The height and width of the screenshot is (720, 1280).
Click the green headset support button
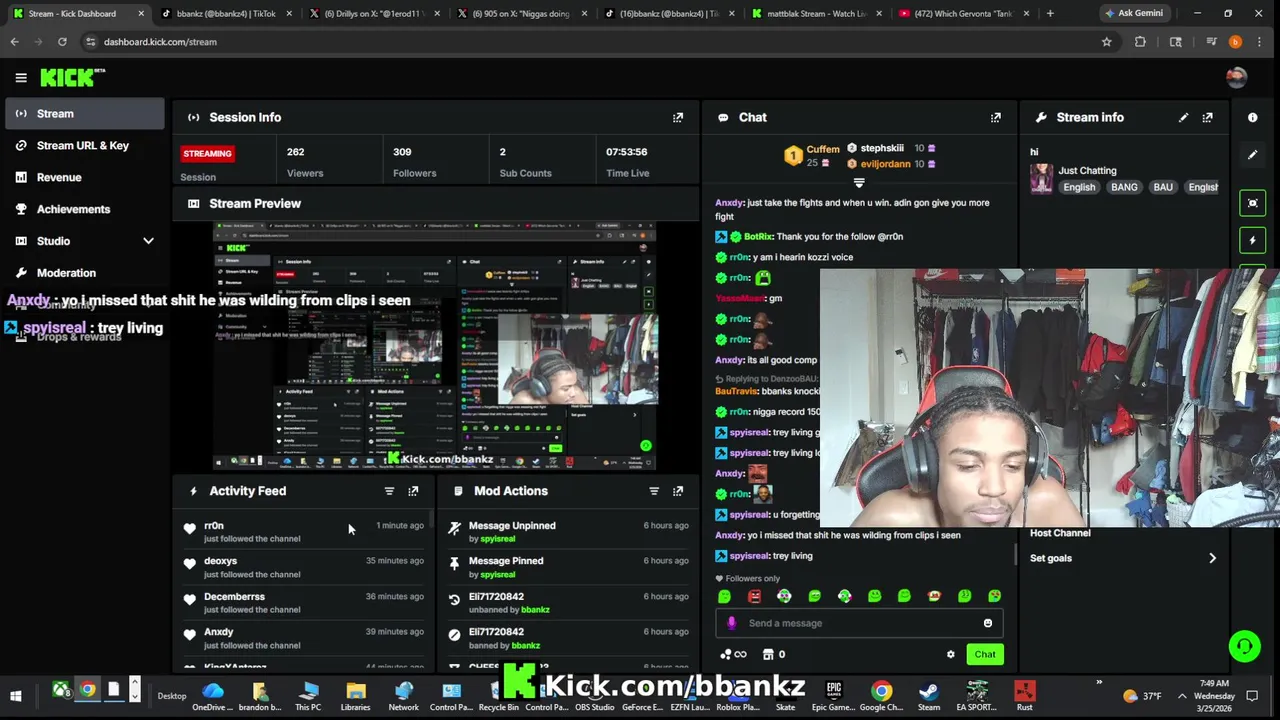1244,646
